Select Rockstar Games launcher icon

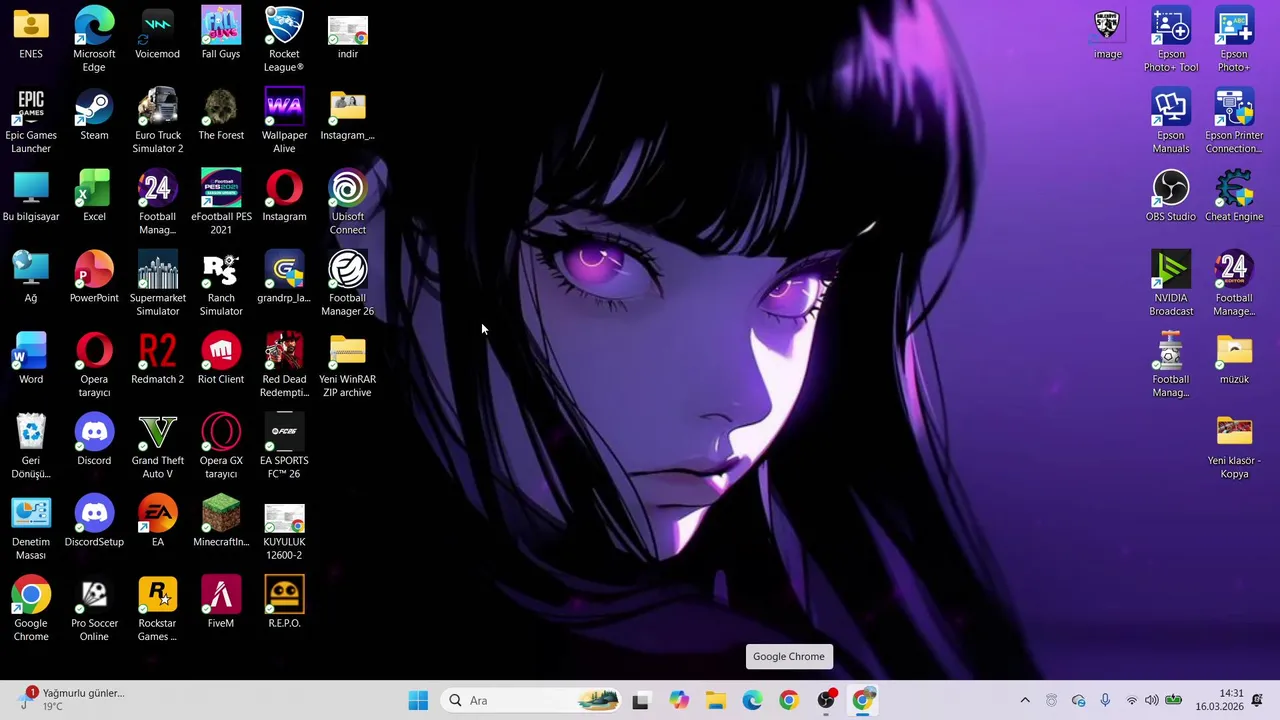157,610
